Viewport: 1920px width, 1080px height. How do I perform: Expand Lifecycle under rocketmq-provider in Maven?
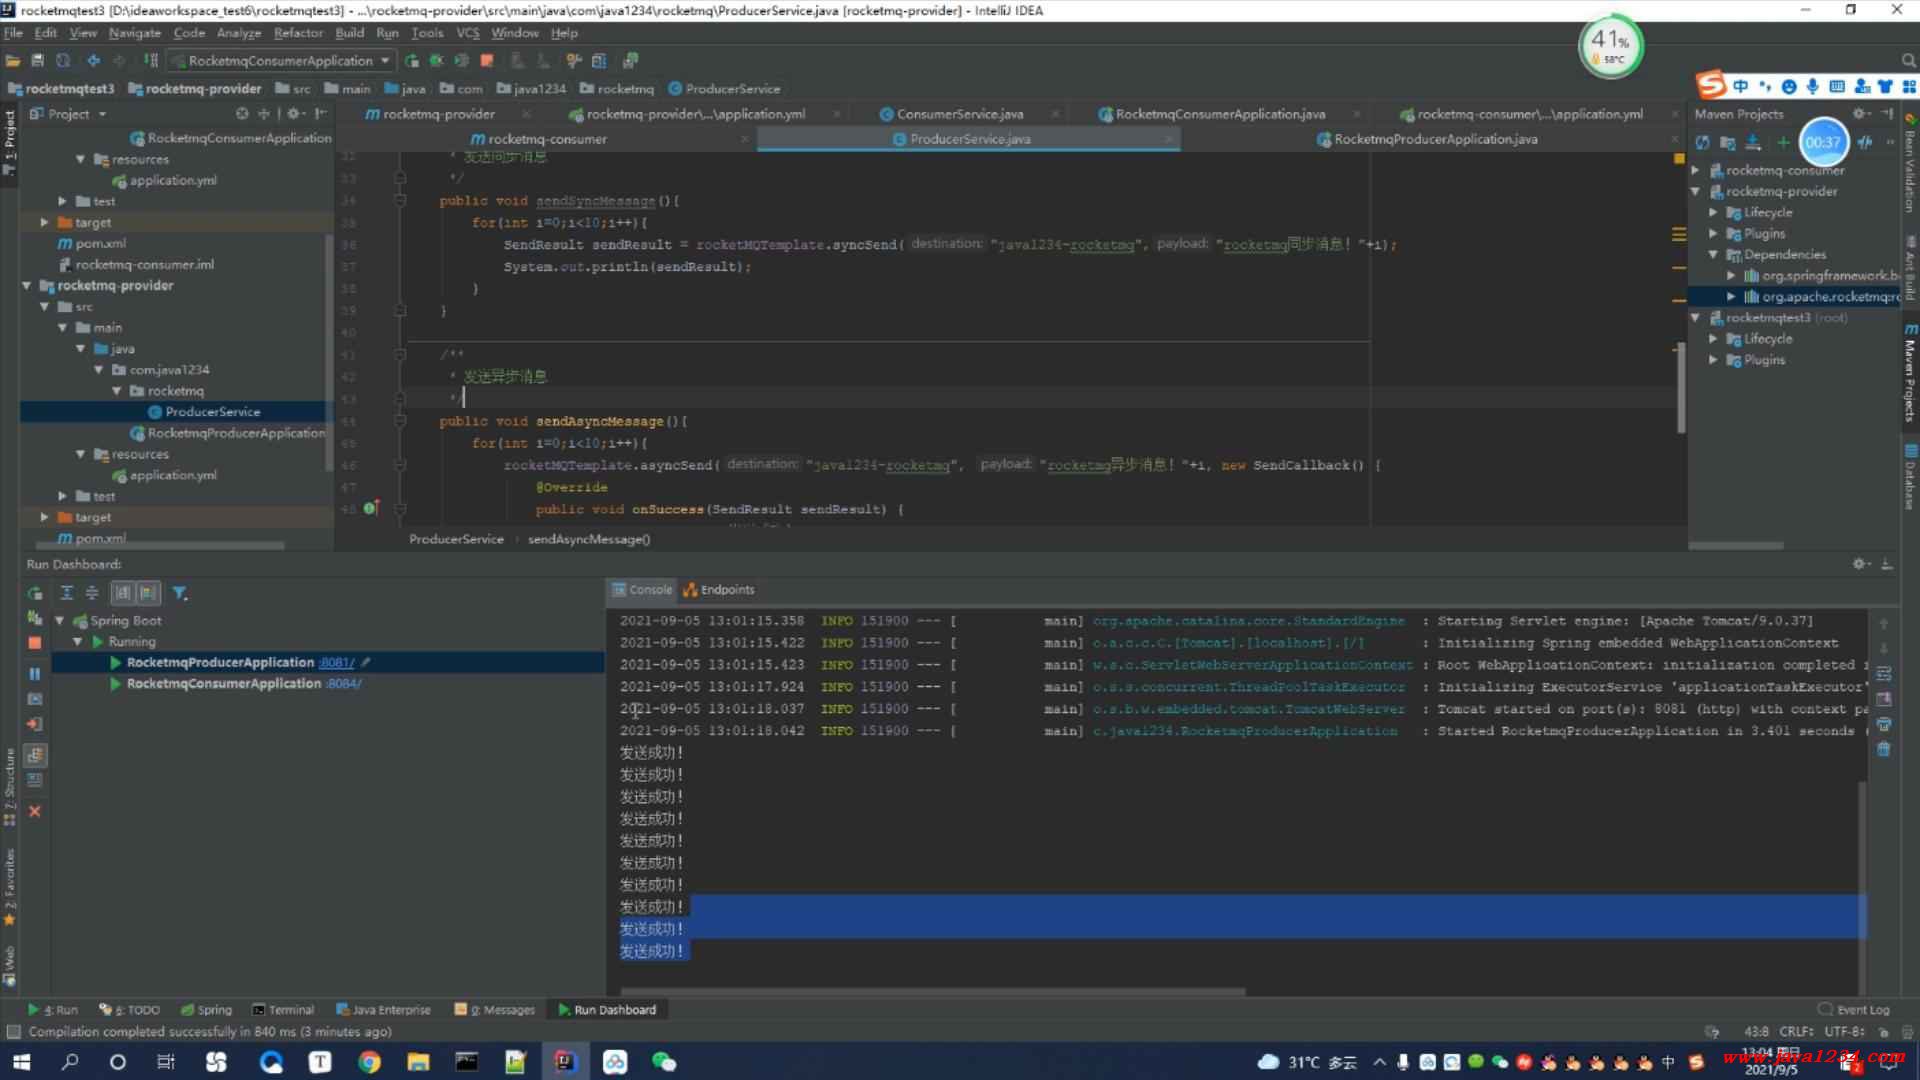[x=1714, y=213]
